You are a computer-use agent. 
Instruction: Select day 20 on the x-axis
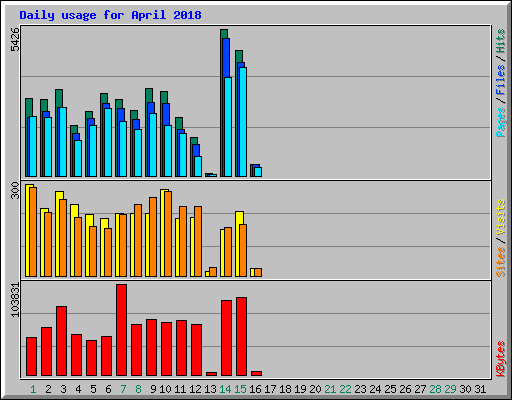[315, 389]
